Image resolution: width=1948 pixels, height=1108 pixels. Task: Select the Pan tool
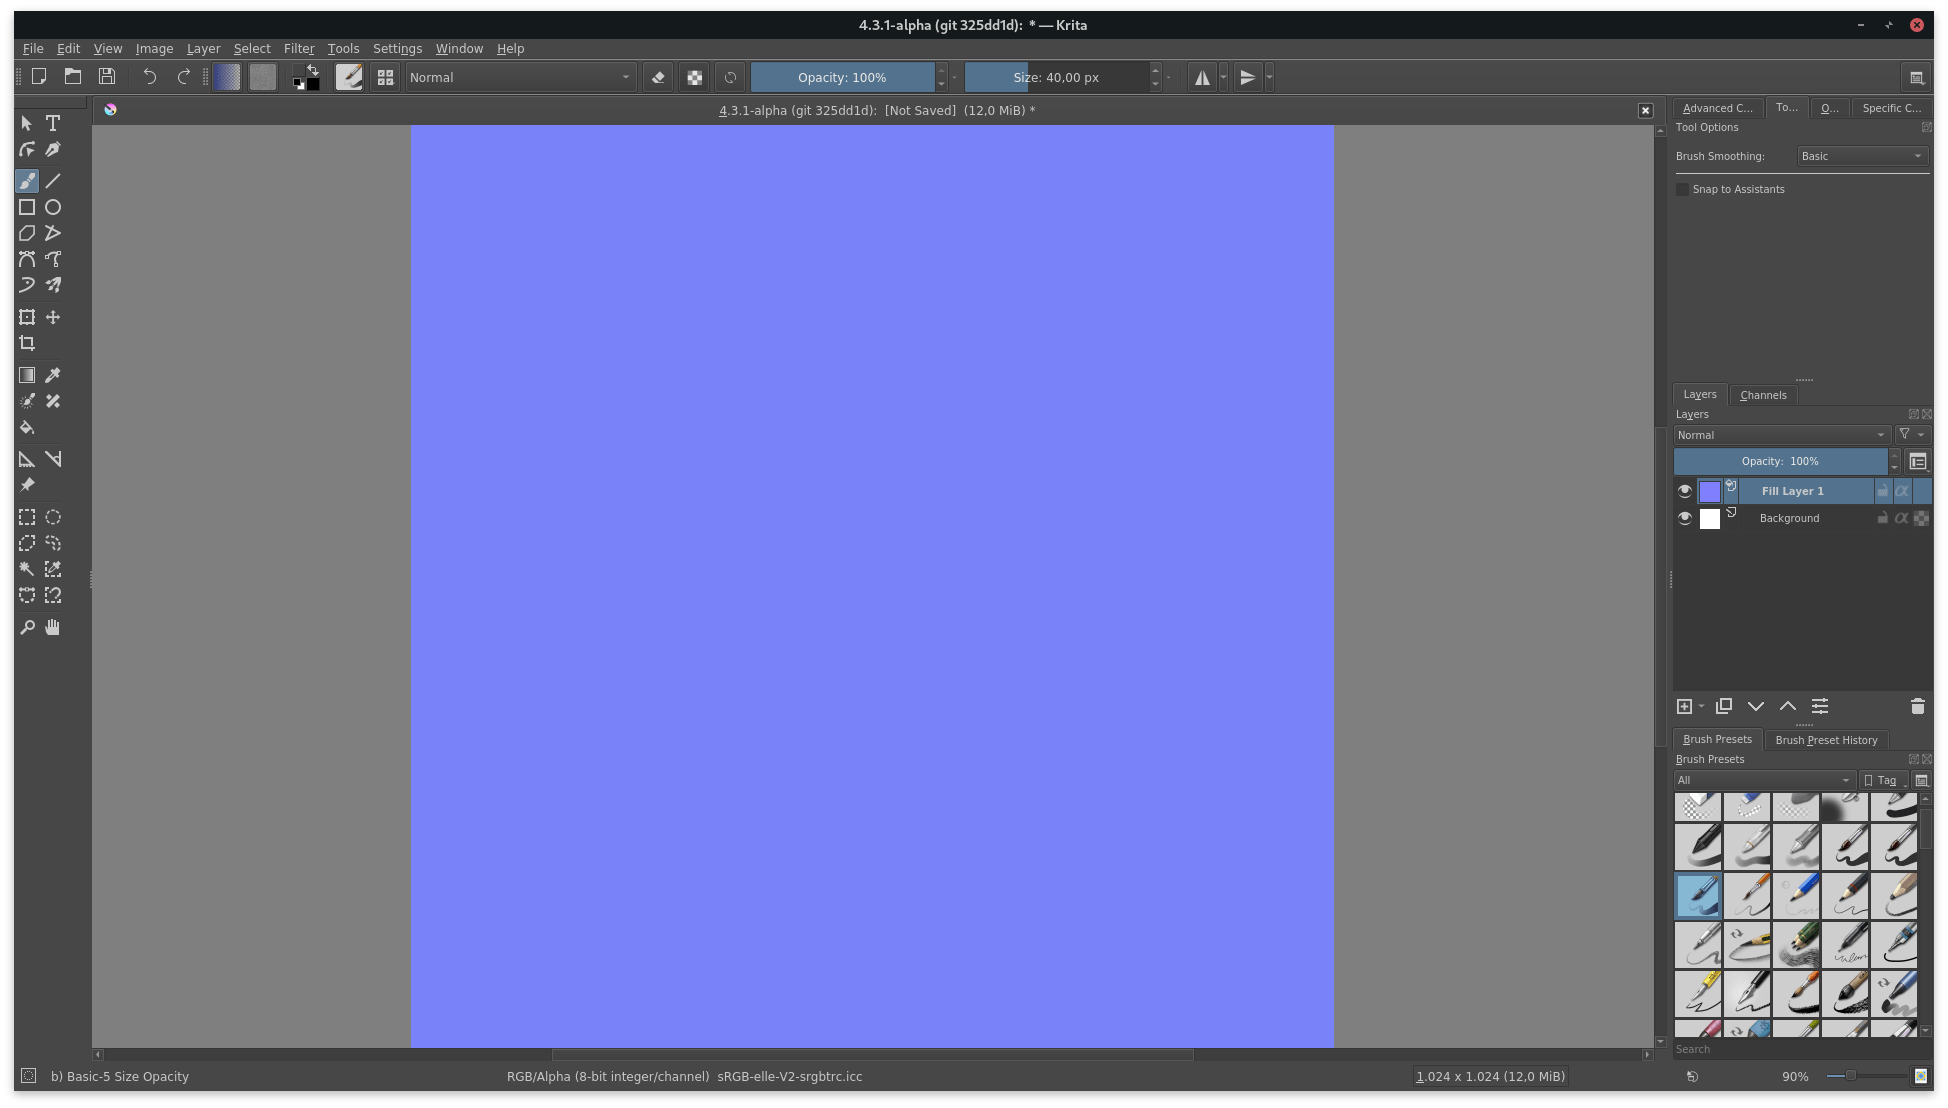[x=52, y=626]
